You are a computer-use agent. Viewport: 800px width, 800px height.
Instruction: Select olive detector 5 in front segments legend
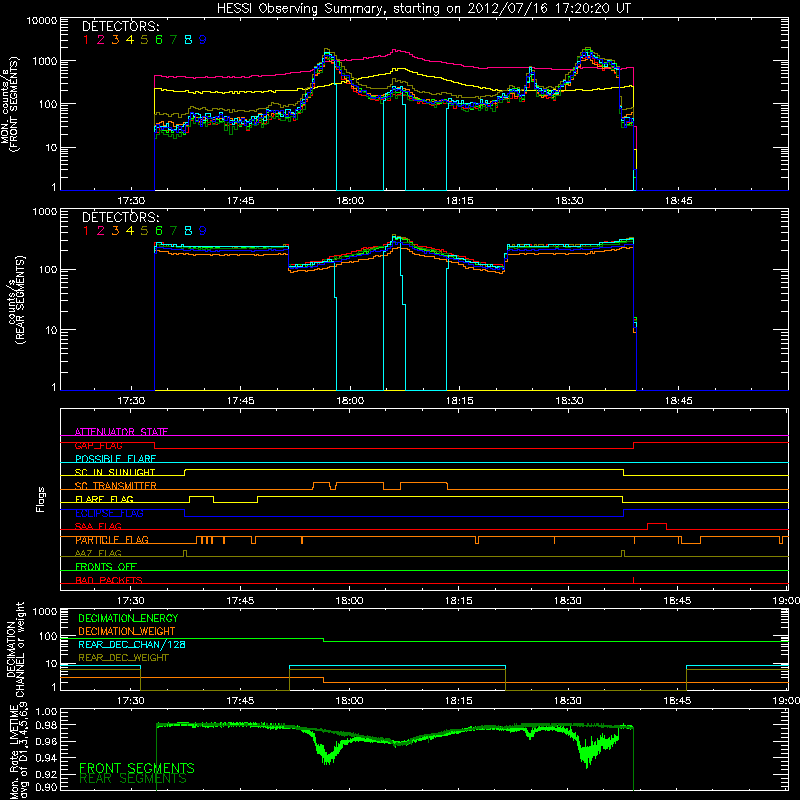pos(144,40)
